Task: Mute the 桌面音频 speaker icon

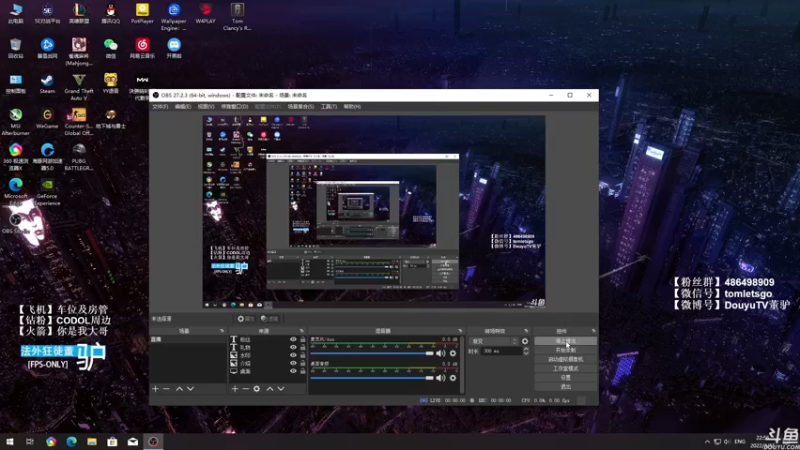Action: coord(441,378)
